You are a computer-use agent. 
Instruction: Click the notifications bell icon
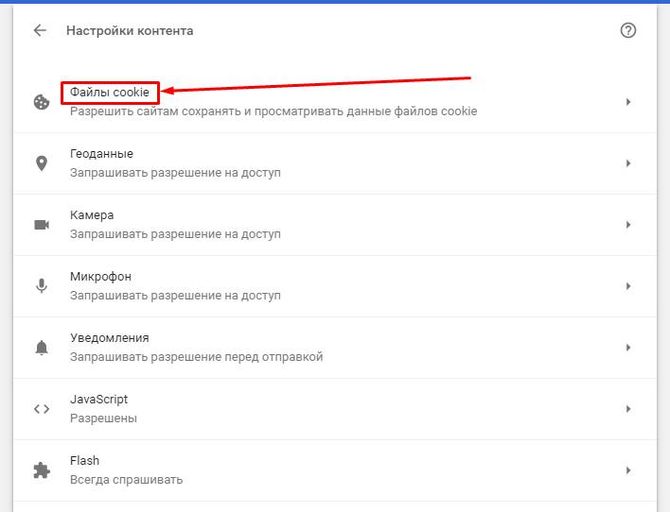[x=41, y=347]
